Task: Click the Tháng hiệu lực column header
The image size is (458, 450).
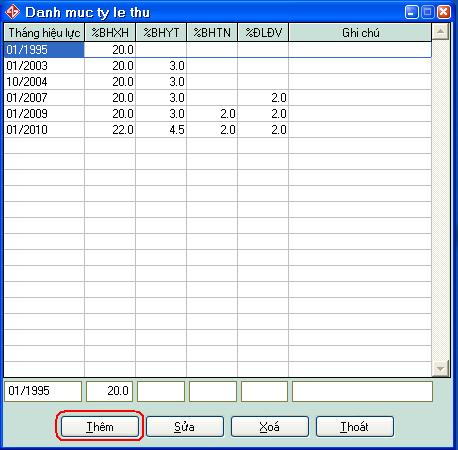Action: 44,33
